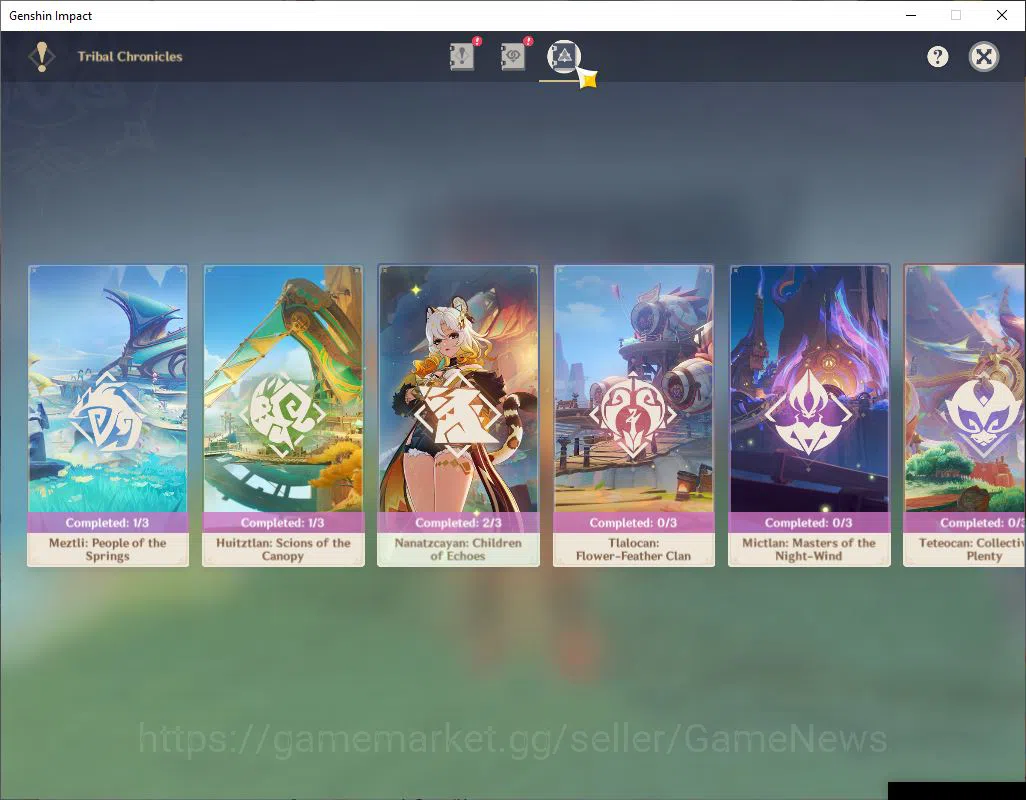Switch to the eye book tab icon
1026x800 pixels.
pos(514,56)
